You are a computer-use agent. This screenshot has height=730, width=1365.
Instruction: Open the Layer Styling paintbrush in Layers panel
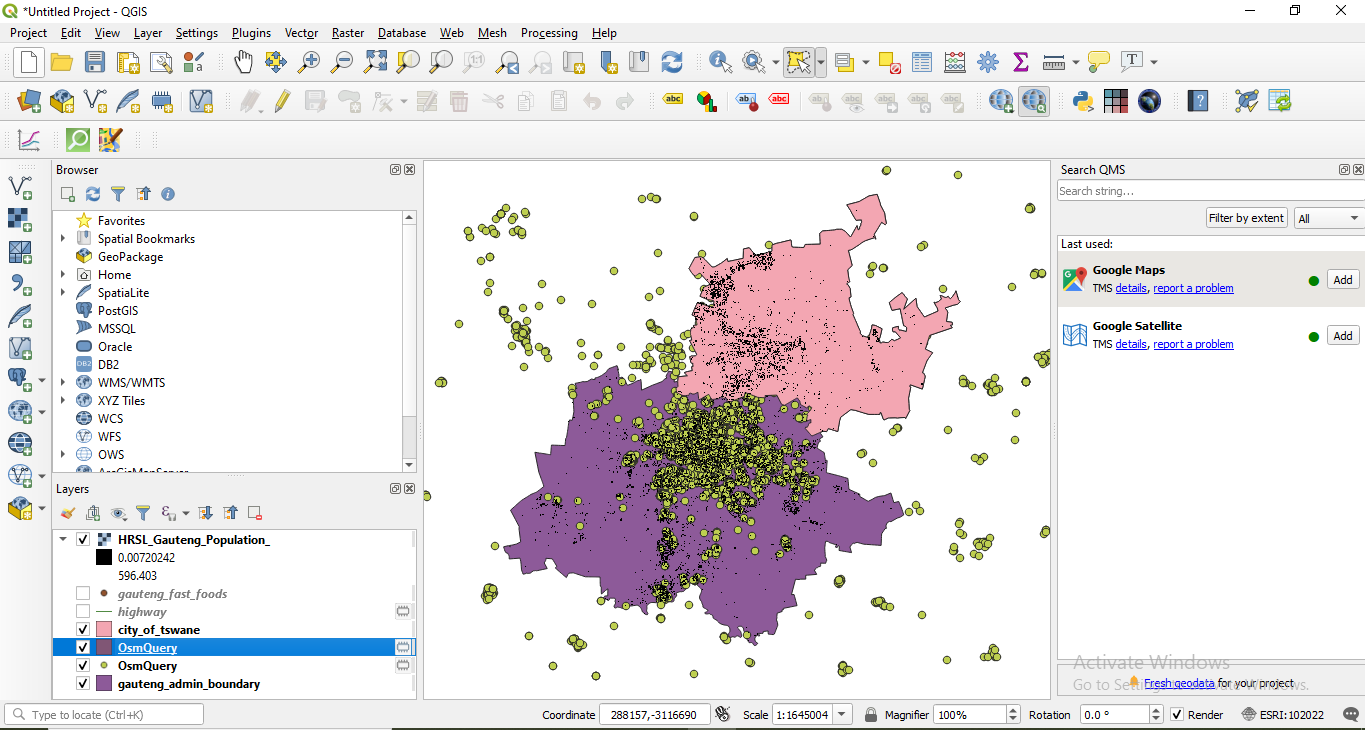[67, 513]
